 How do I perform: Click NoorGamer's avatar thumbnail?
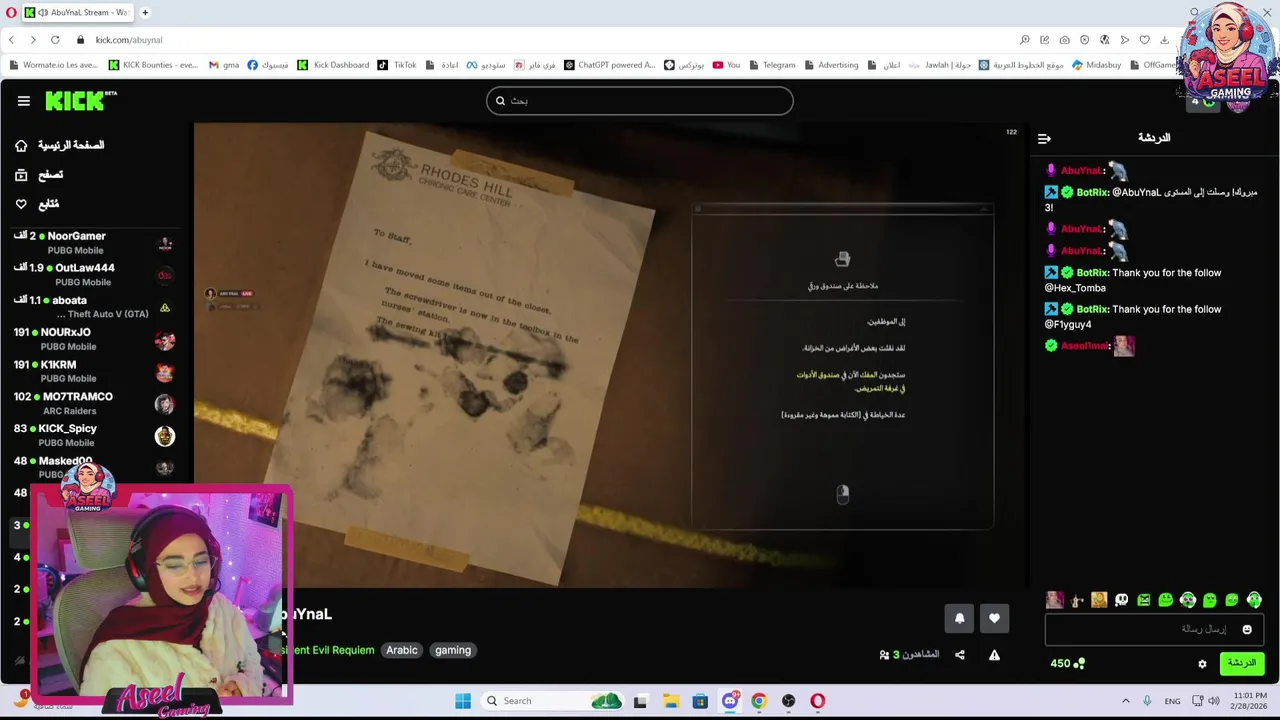click(165, 243)
